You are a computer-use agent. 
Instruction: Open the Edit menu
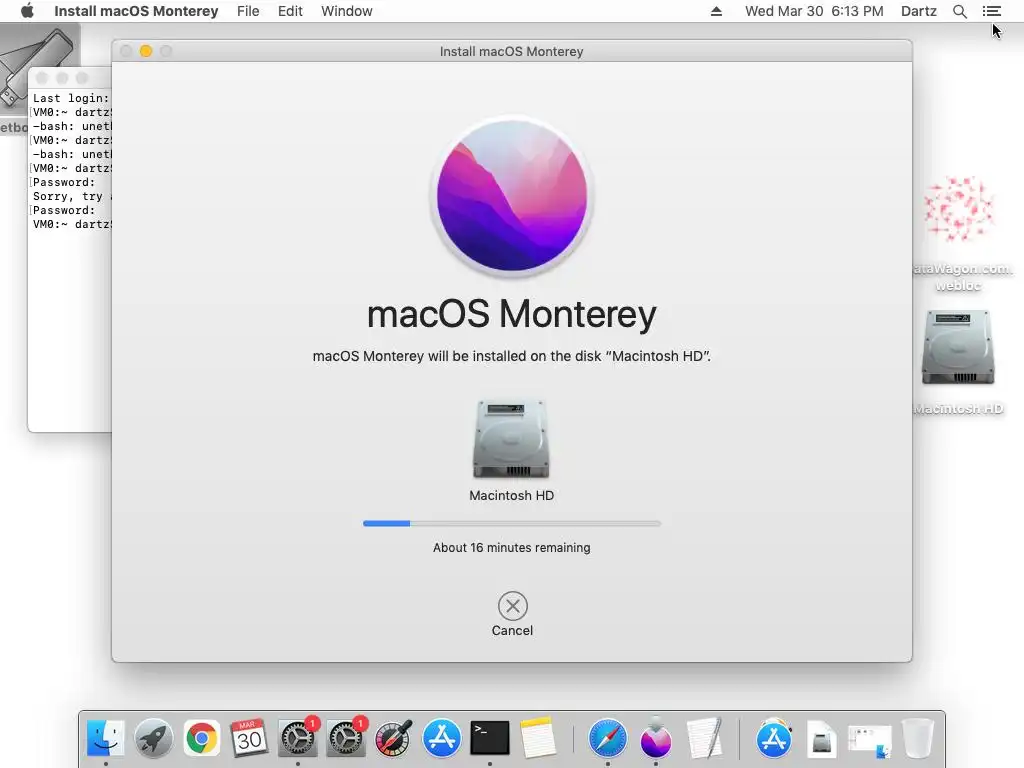(x=290, y=11)
